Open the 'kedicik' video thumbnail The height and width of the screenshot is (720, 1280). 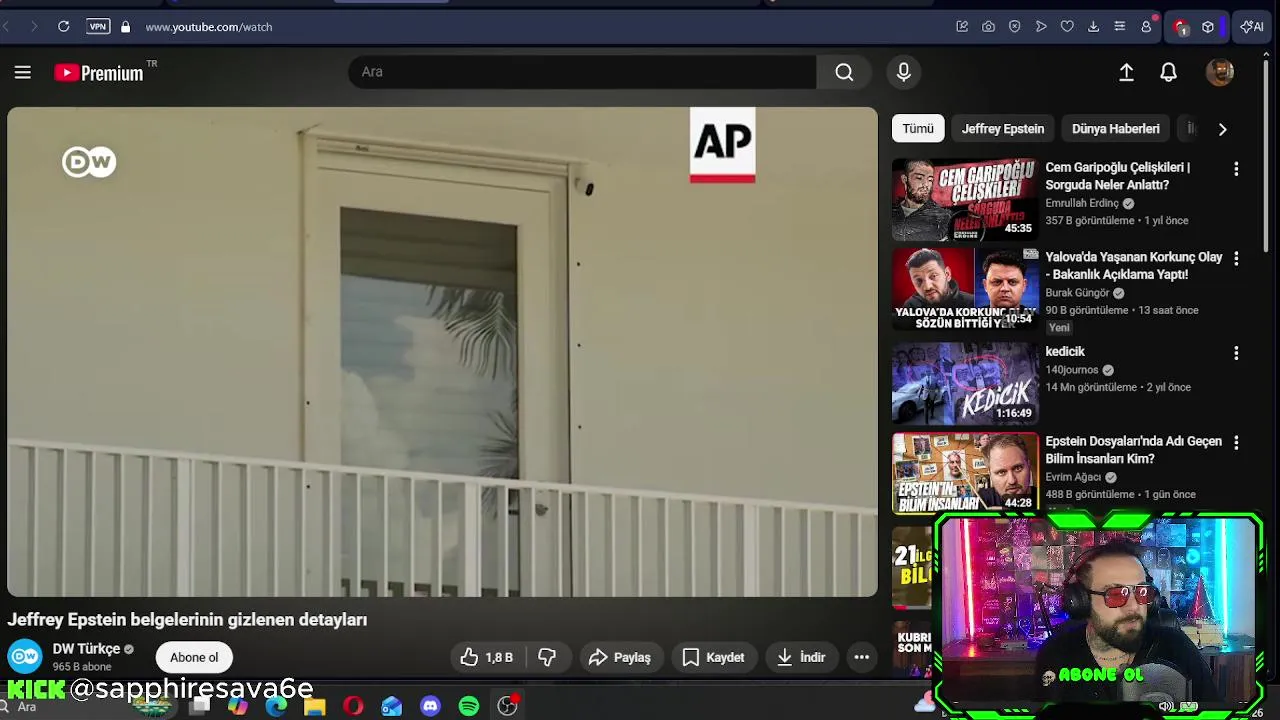click(x=965, y=384)
